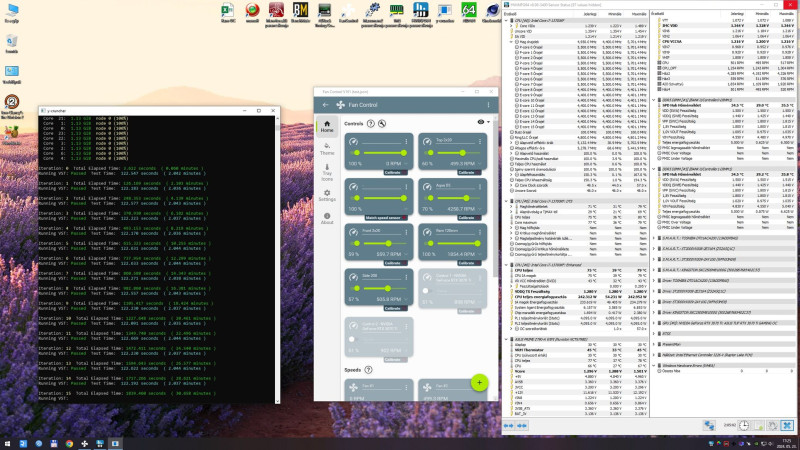Screen dimensions: 800x450
Task: Open Fan Control's header three-dot menu
Action: pyautogui.click(x=488, y=105)
